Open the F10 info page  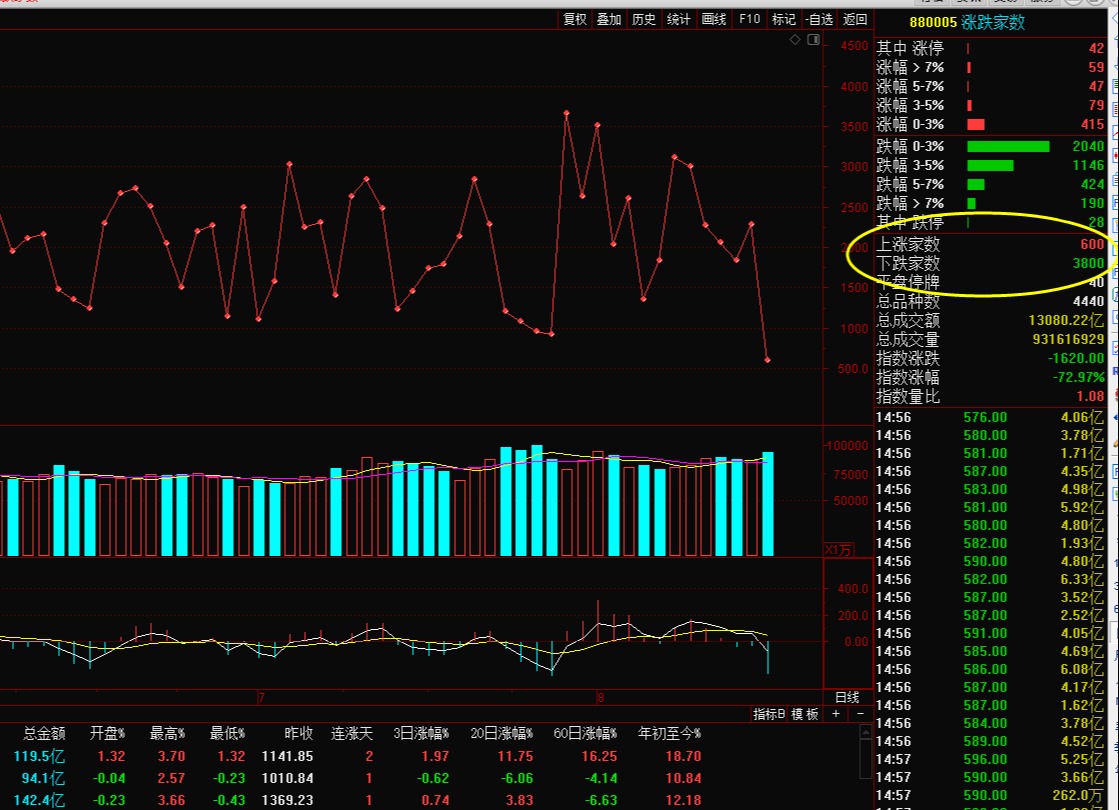click(749, 19)
